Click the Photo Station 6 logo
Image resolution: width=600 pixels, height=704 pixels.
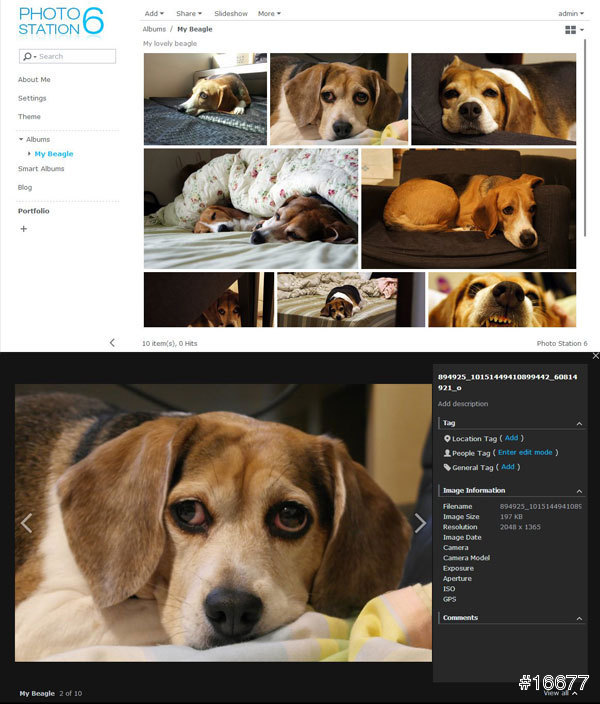tap(61, 21)
